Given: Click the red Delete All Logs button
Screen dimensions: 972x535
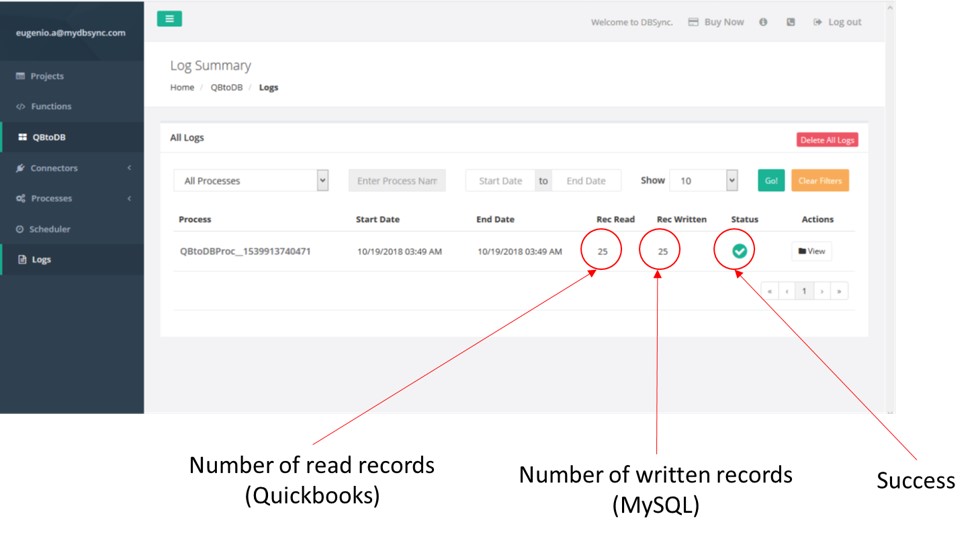Looking at the screenshot, I should pos(827,139).
